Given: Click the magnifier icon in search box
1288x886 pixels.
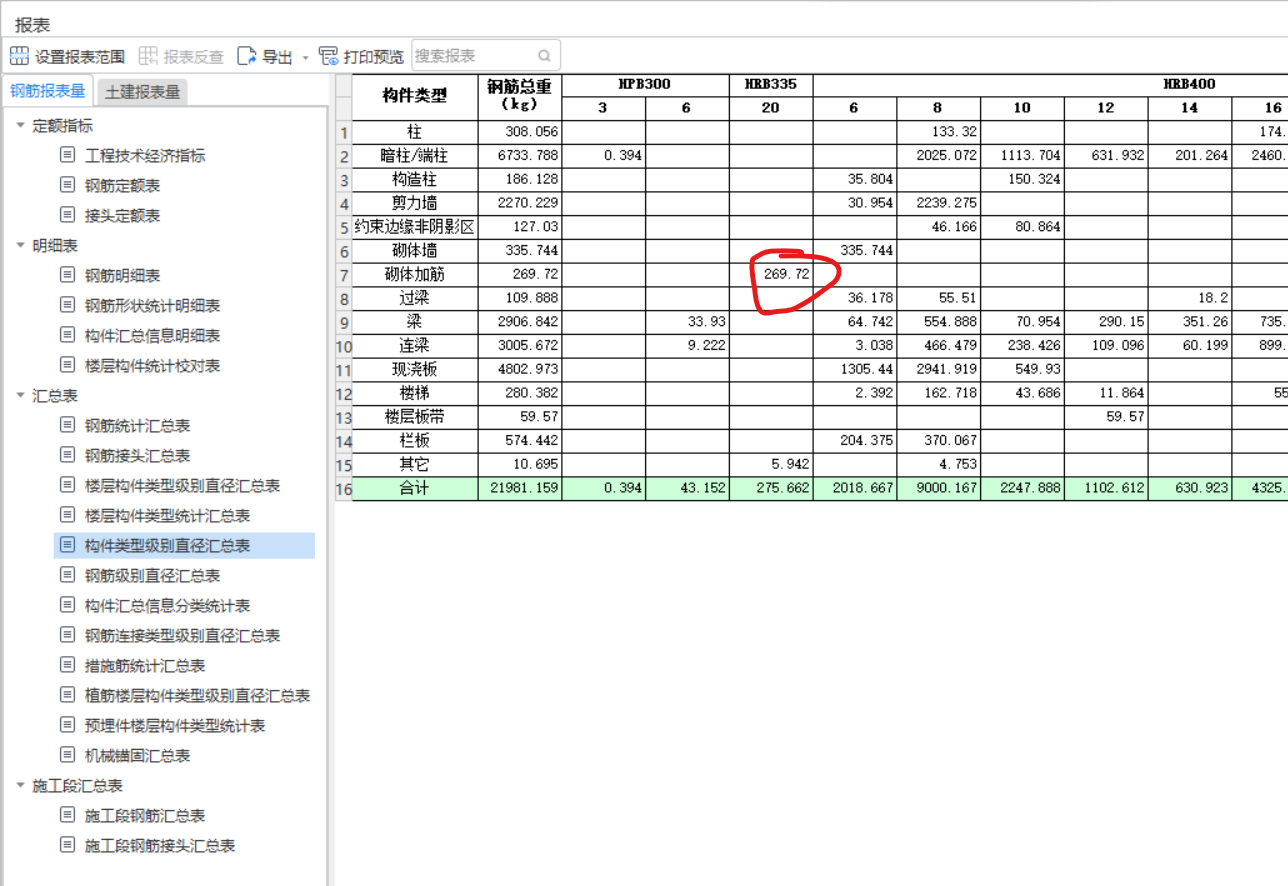Looking at the screenshot, I should [545, 56].
